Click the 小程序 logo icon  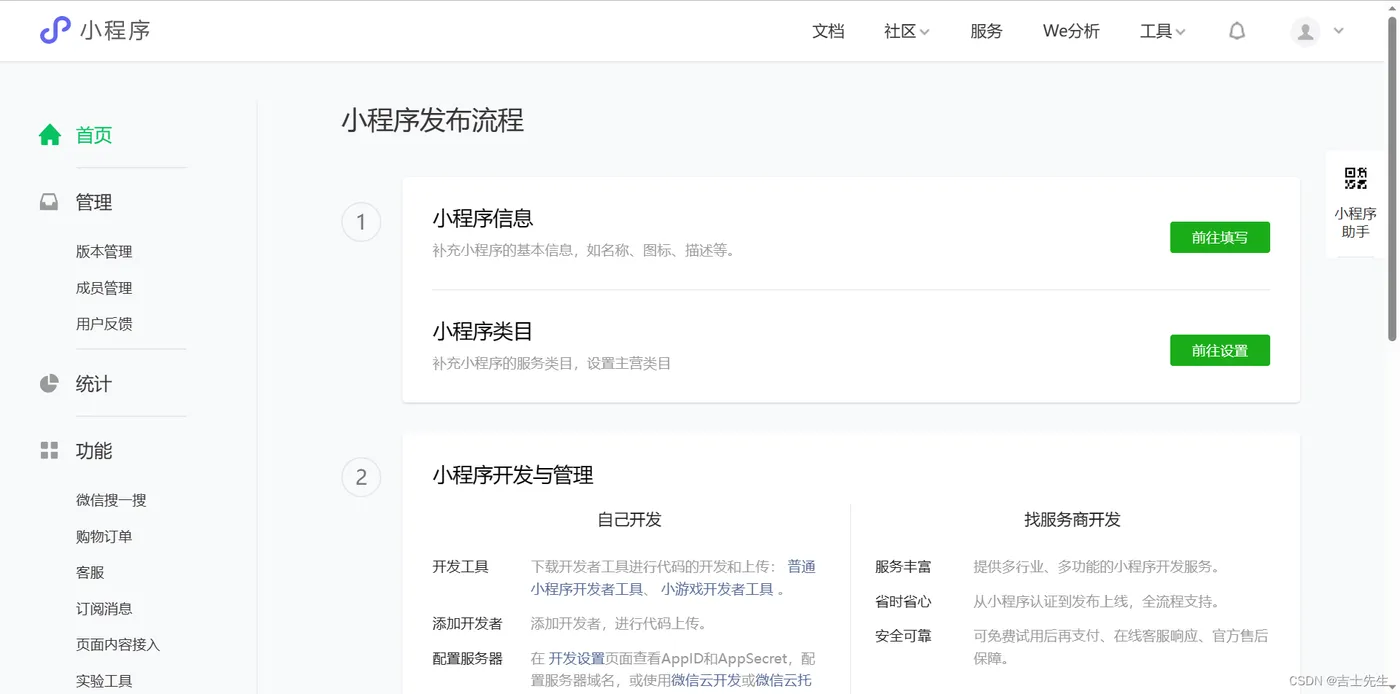(55, 30)
